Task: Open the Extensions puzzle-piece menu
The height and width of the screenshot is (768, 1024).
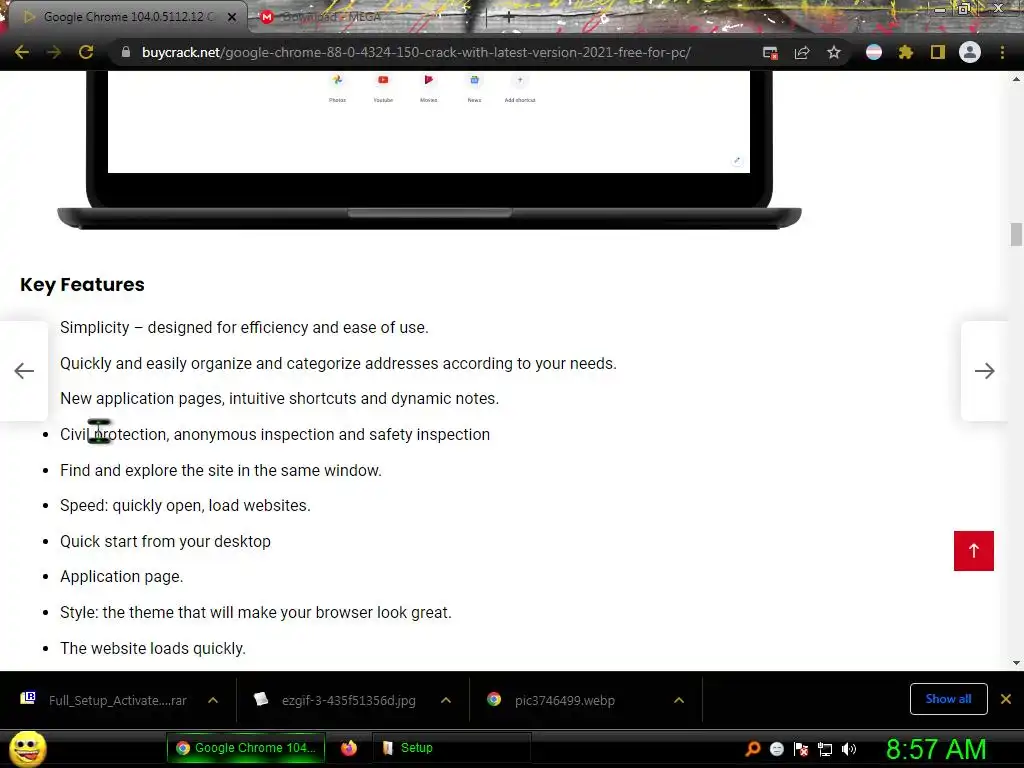Action: click(906, 52)
